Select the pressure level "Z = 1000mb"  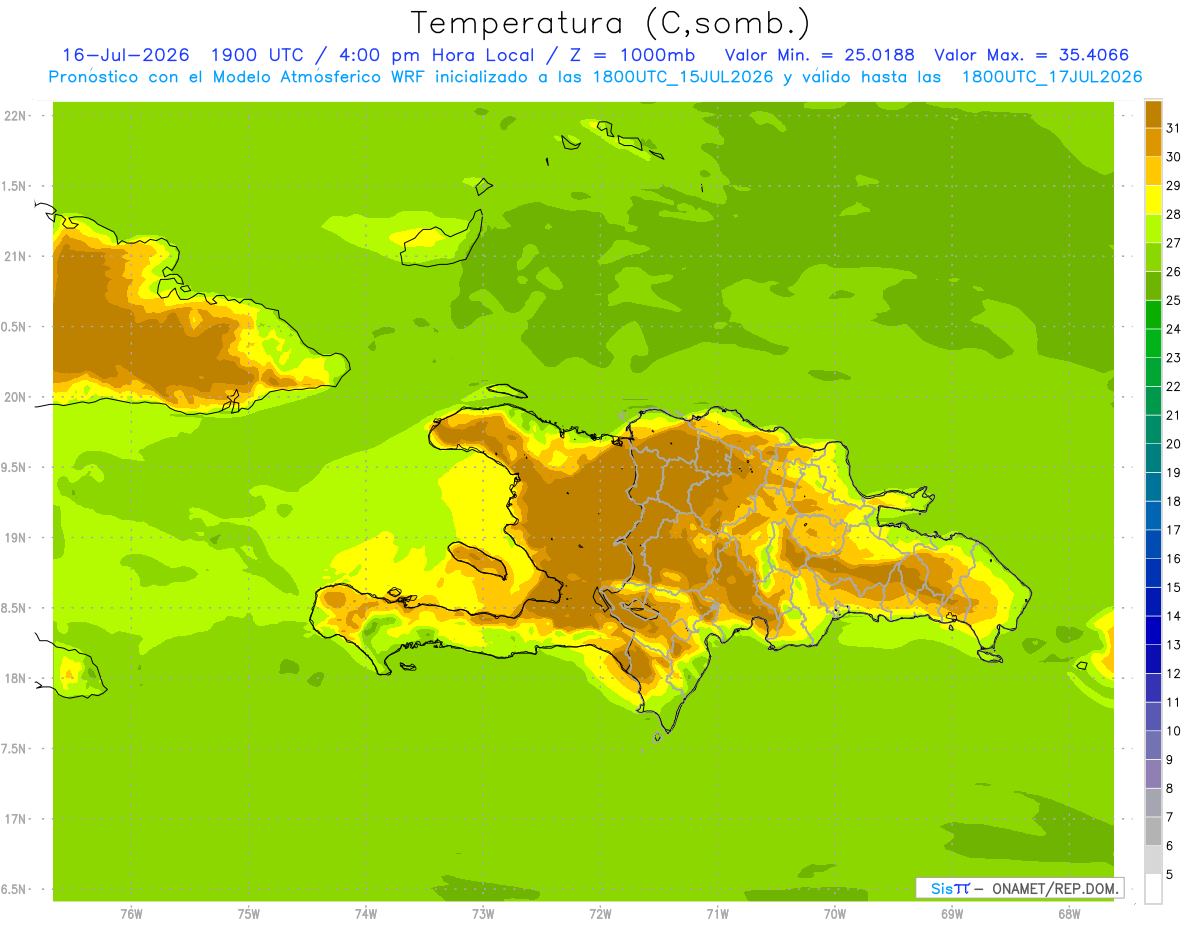[632, 55]
